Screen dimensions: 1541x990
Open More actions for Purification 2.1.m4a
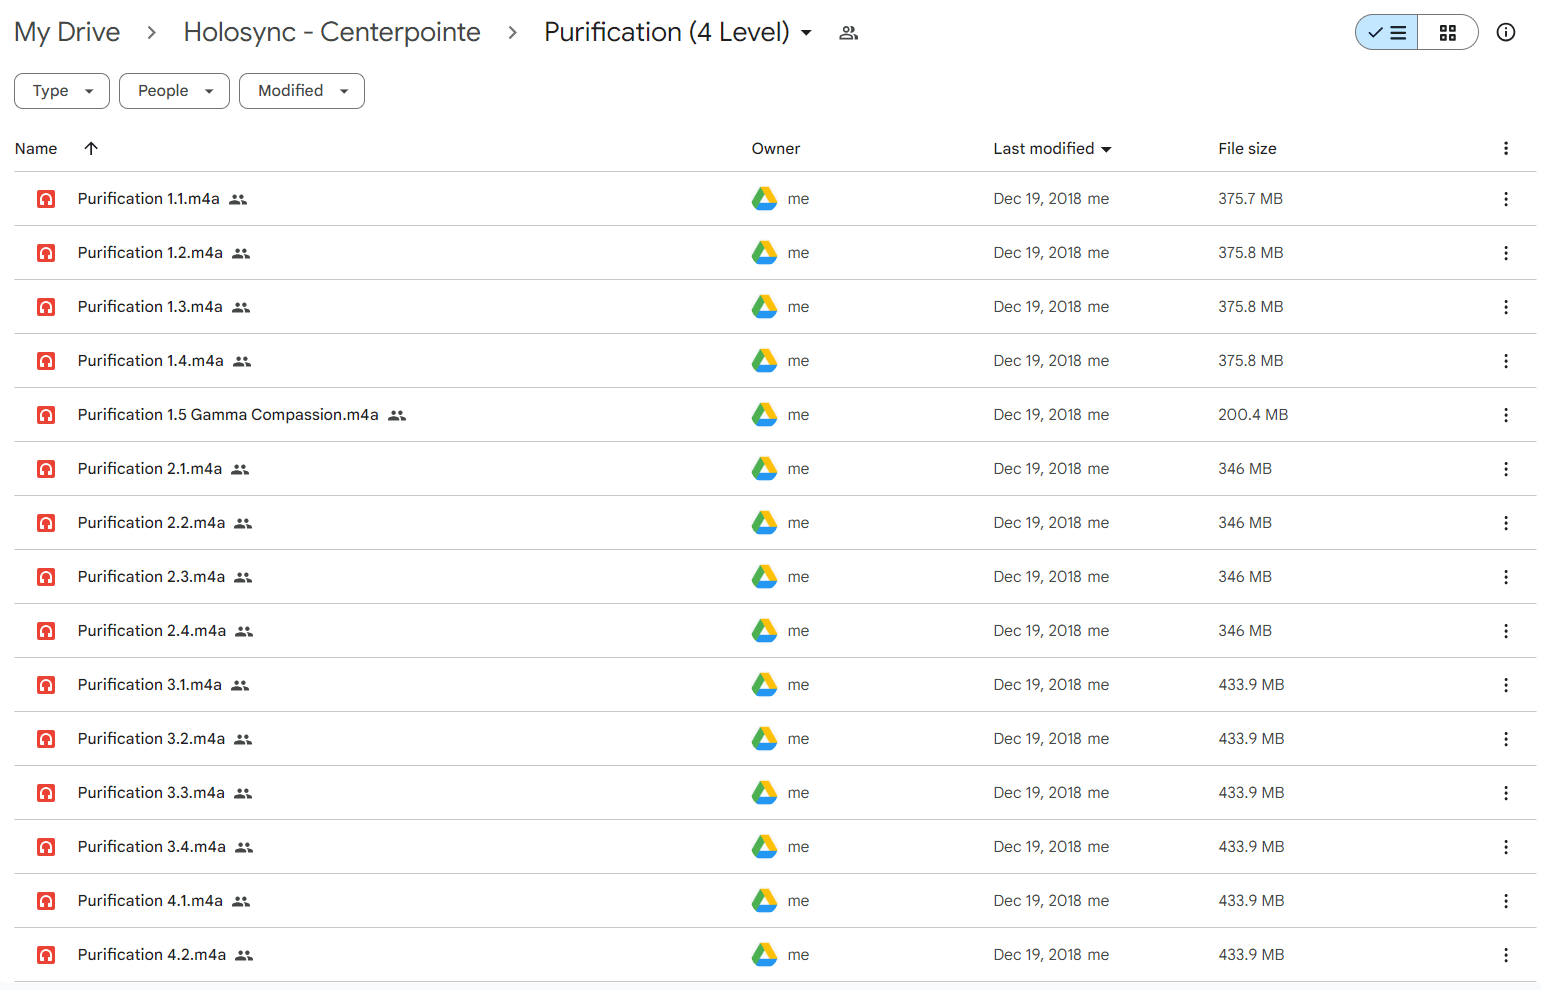pyautogui.click(x=1505, y=469)
